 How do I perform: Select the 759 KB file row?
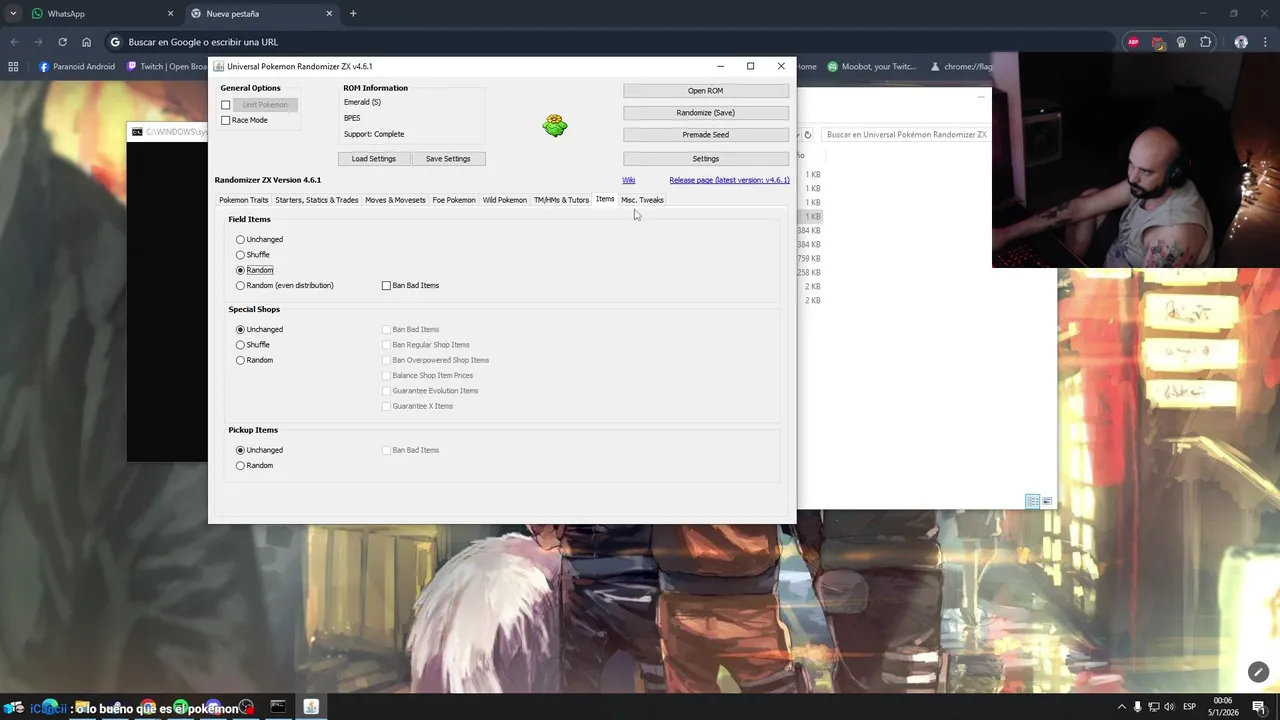coord(808,259)
